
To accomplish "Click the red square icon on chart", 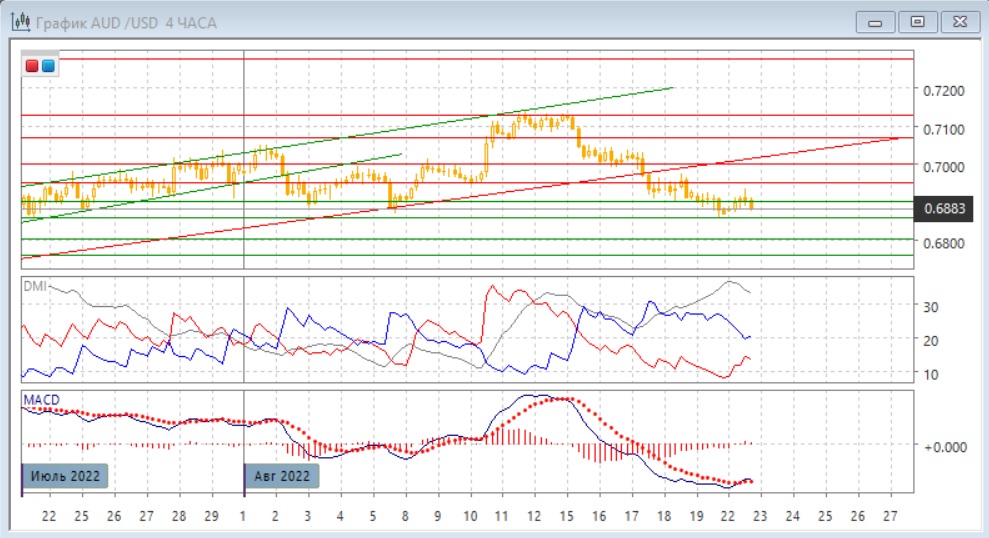I will click(x=32, y=66).
